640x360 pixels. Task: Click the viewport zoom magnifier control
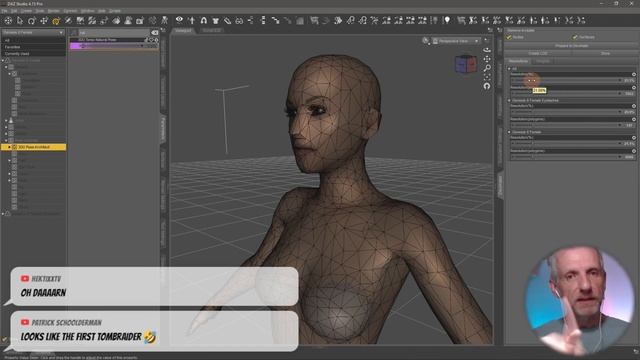[487, 68]
